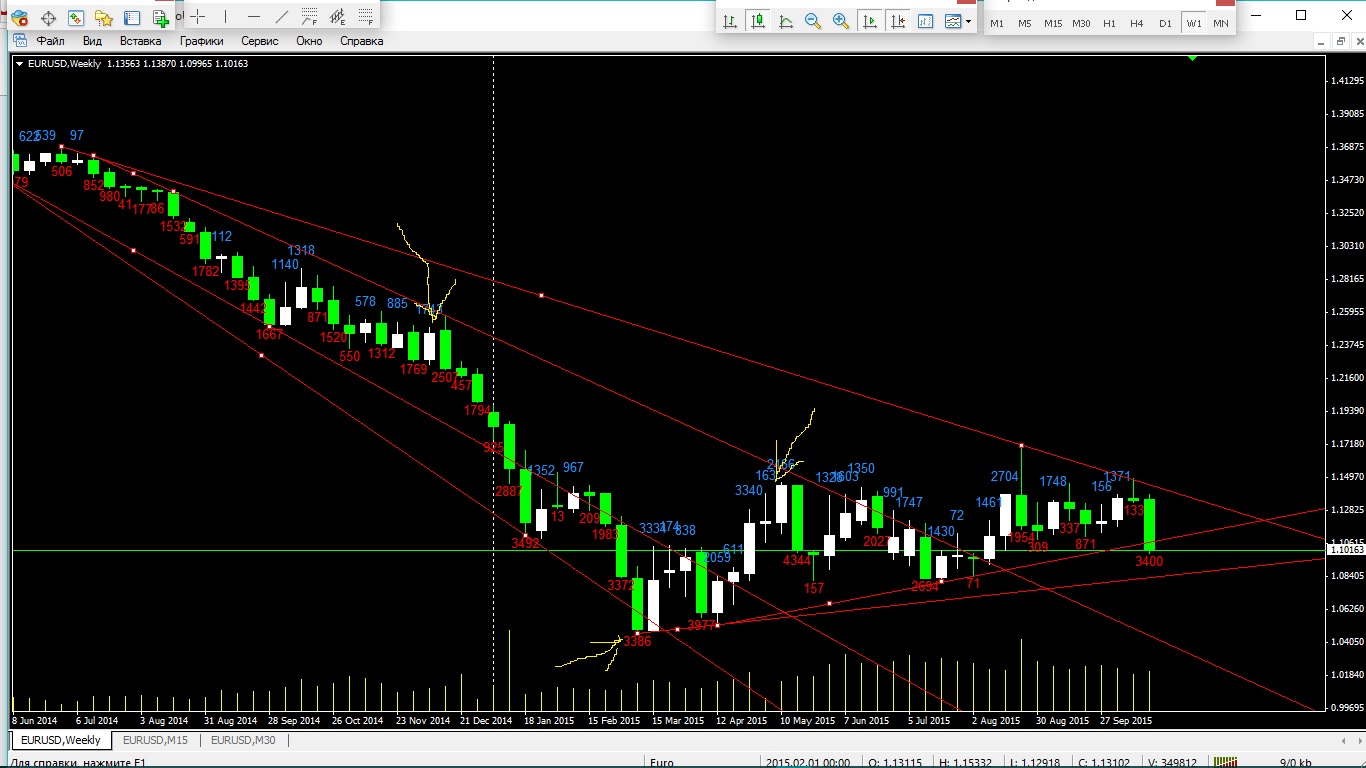Open the Сервис menu
Viewport: 1366px width, 768px height.
click(x=260, y=41)
